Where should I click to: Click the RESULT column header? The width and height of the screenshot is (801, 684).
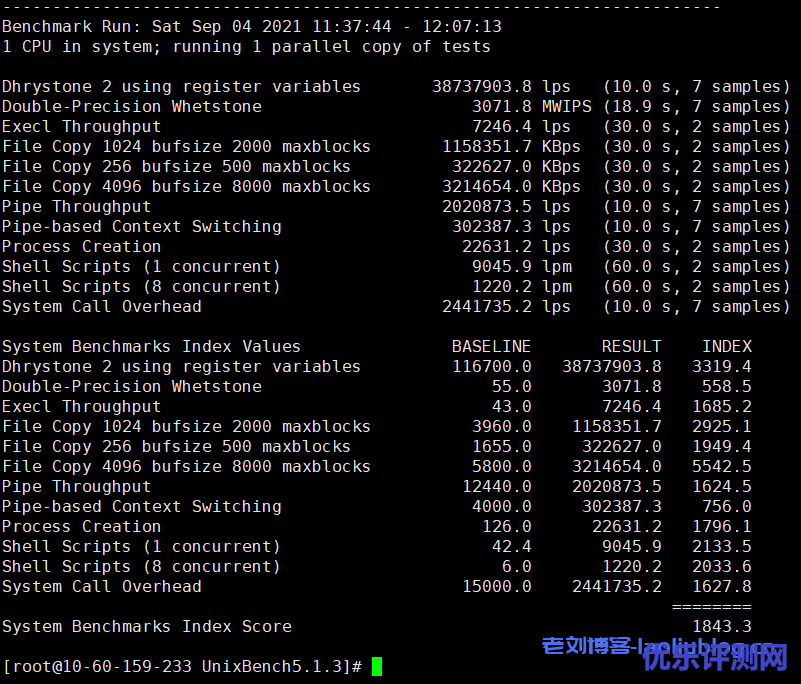[x=631, y=346]
